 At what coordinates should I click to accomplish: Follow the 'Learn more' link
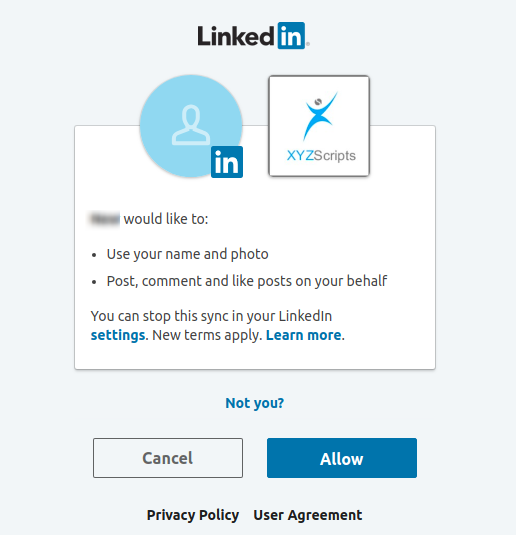tap(303, 335)
